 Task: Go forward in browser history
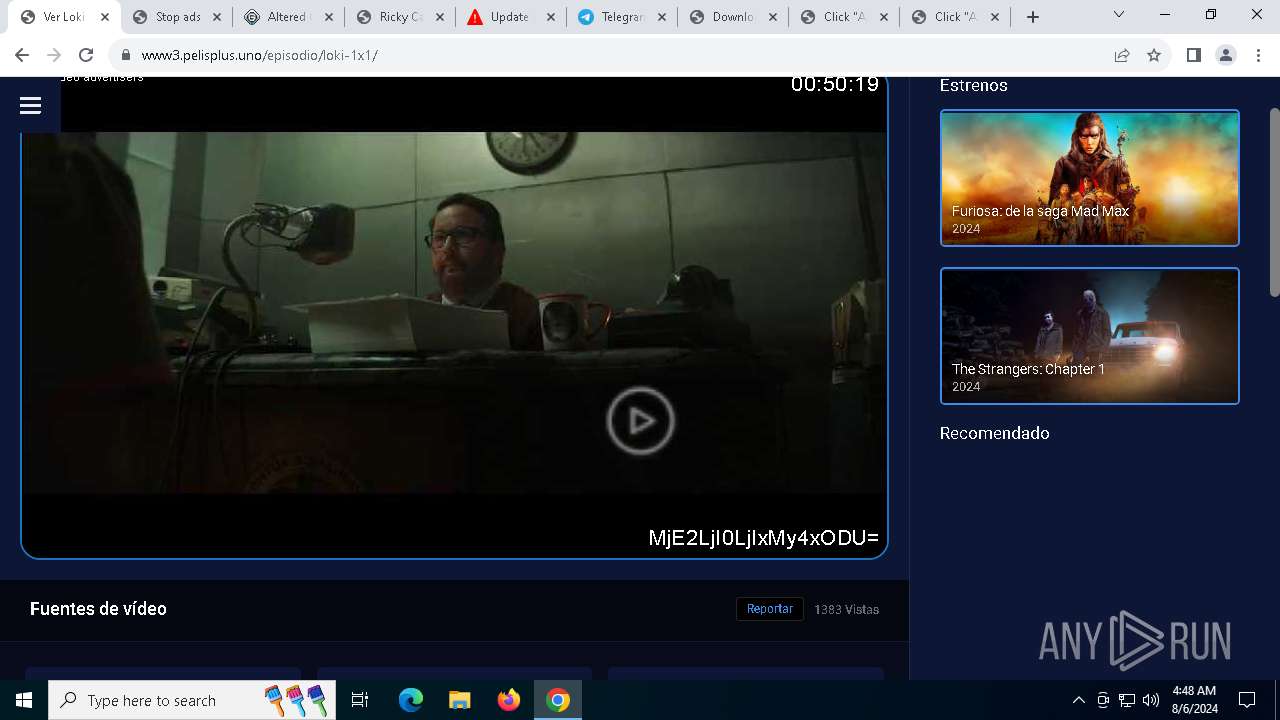54,55
